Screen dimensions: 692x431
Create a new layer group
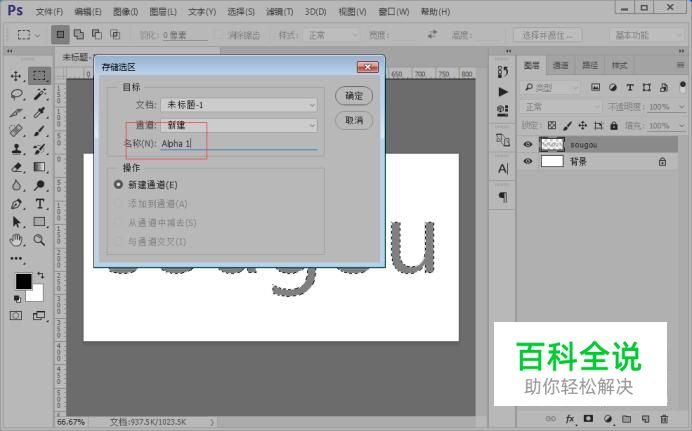pos(626,419)
